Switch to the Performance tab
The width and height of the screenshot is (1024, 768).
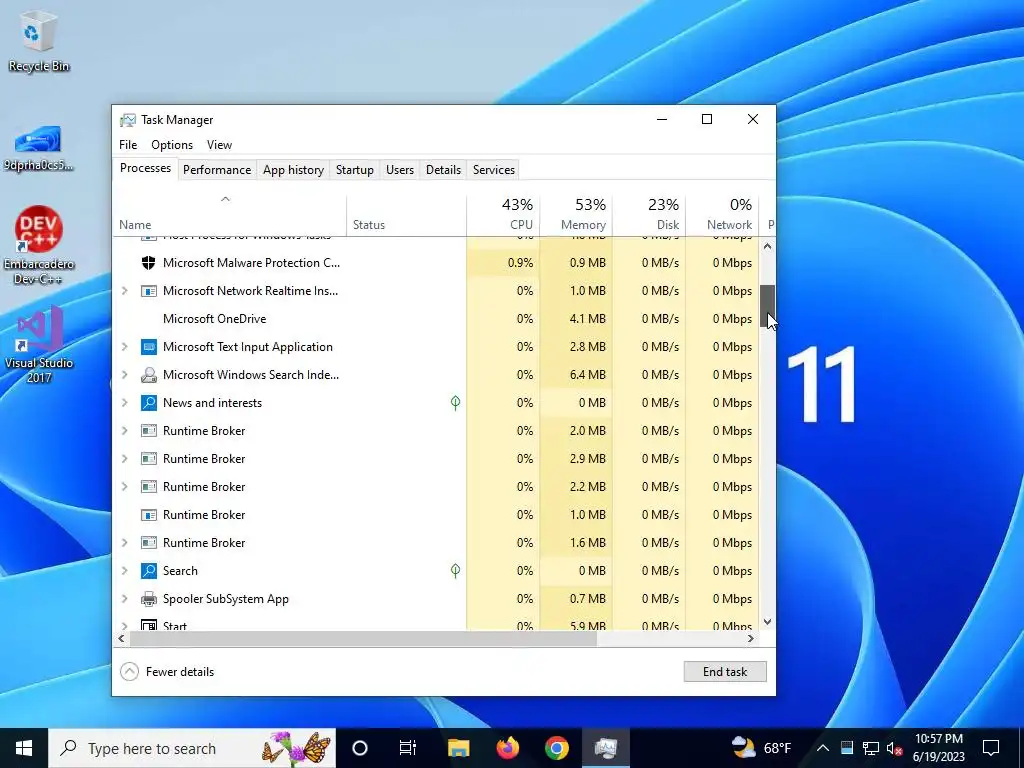click(x=217, y=170)
